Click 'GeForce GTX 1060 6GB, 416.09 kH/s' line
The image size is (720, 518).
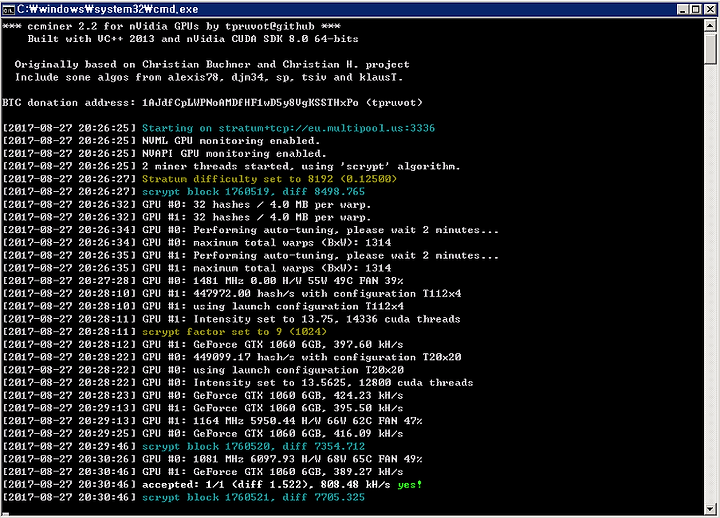pyautogui.click(x=203, y=434)
